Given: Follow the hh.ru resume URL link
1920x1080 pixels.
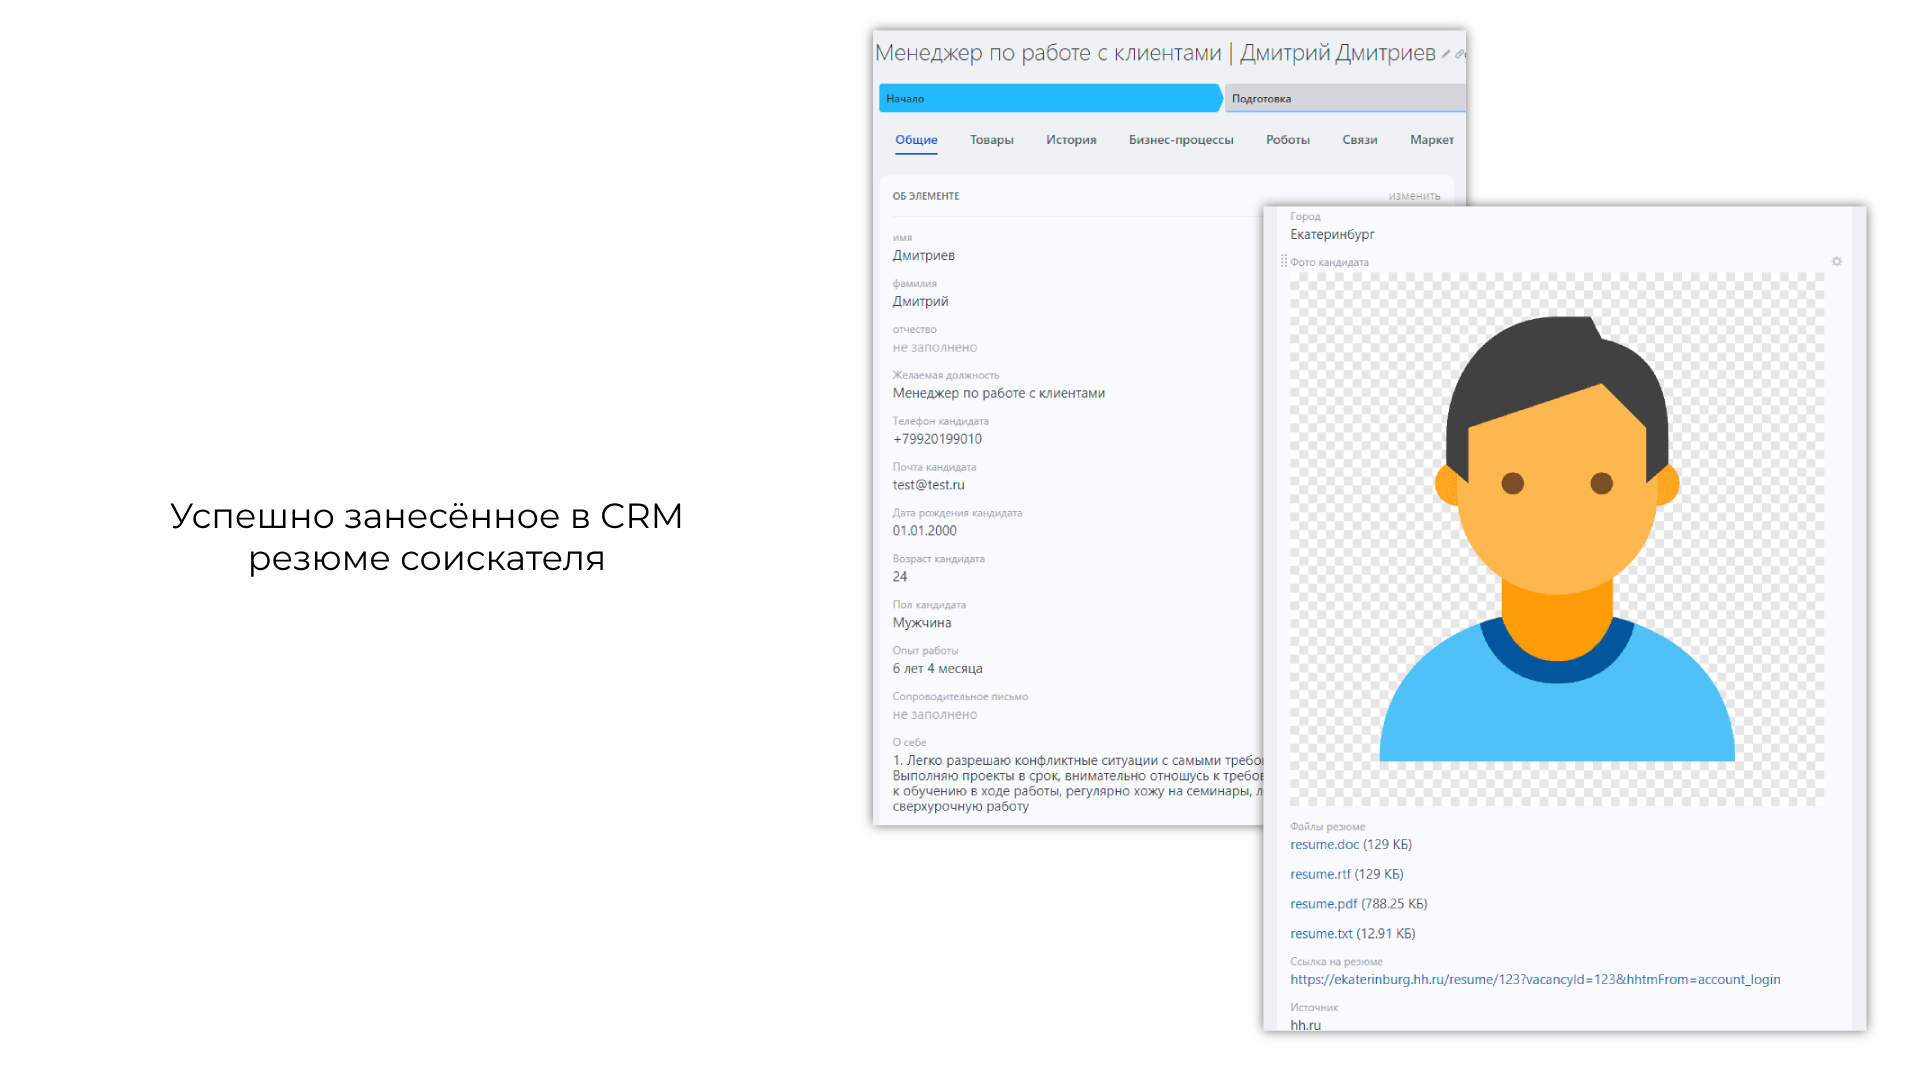Looking at the screenshot, I should 1534,980.
